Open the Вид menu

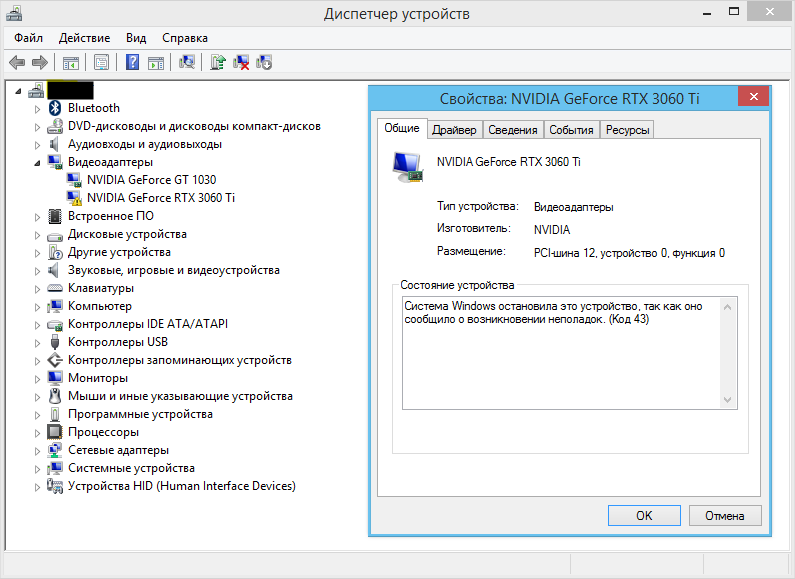coord(136,38)
